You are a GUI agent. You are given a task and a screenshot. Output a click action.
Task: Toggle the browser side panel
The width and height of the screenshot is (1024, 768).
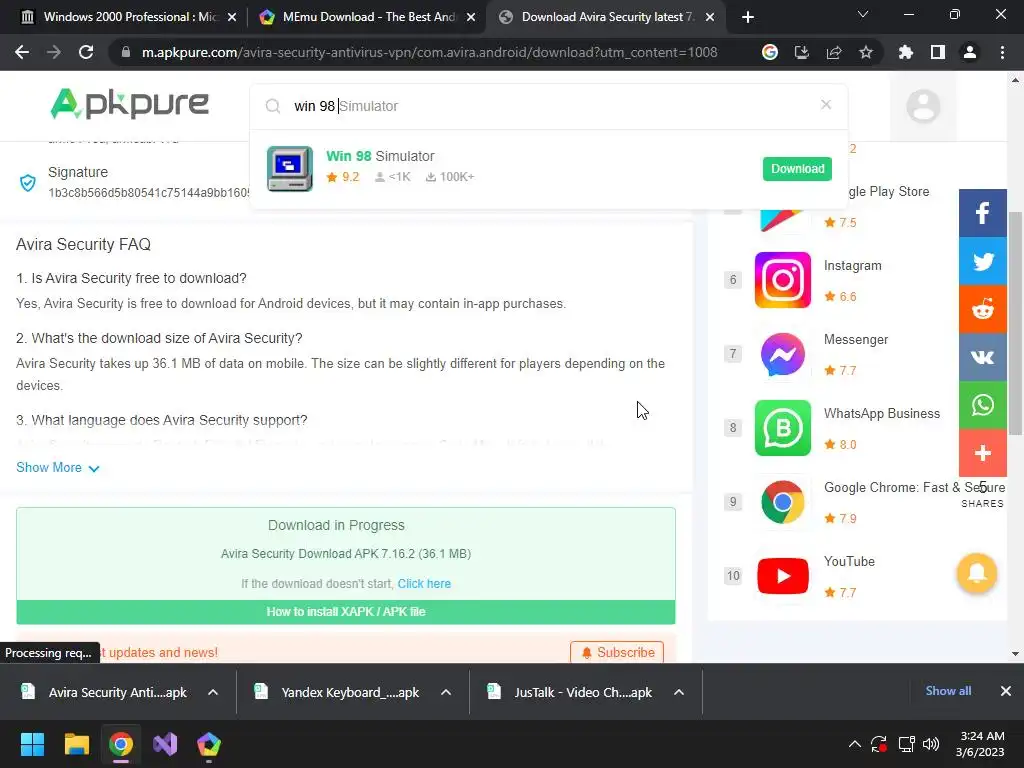tap(937, 52)
